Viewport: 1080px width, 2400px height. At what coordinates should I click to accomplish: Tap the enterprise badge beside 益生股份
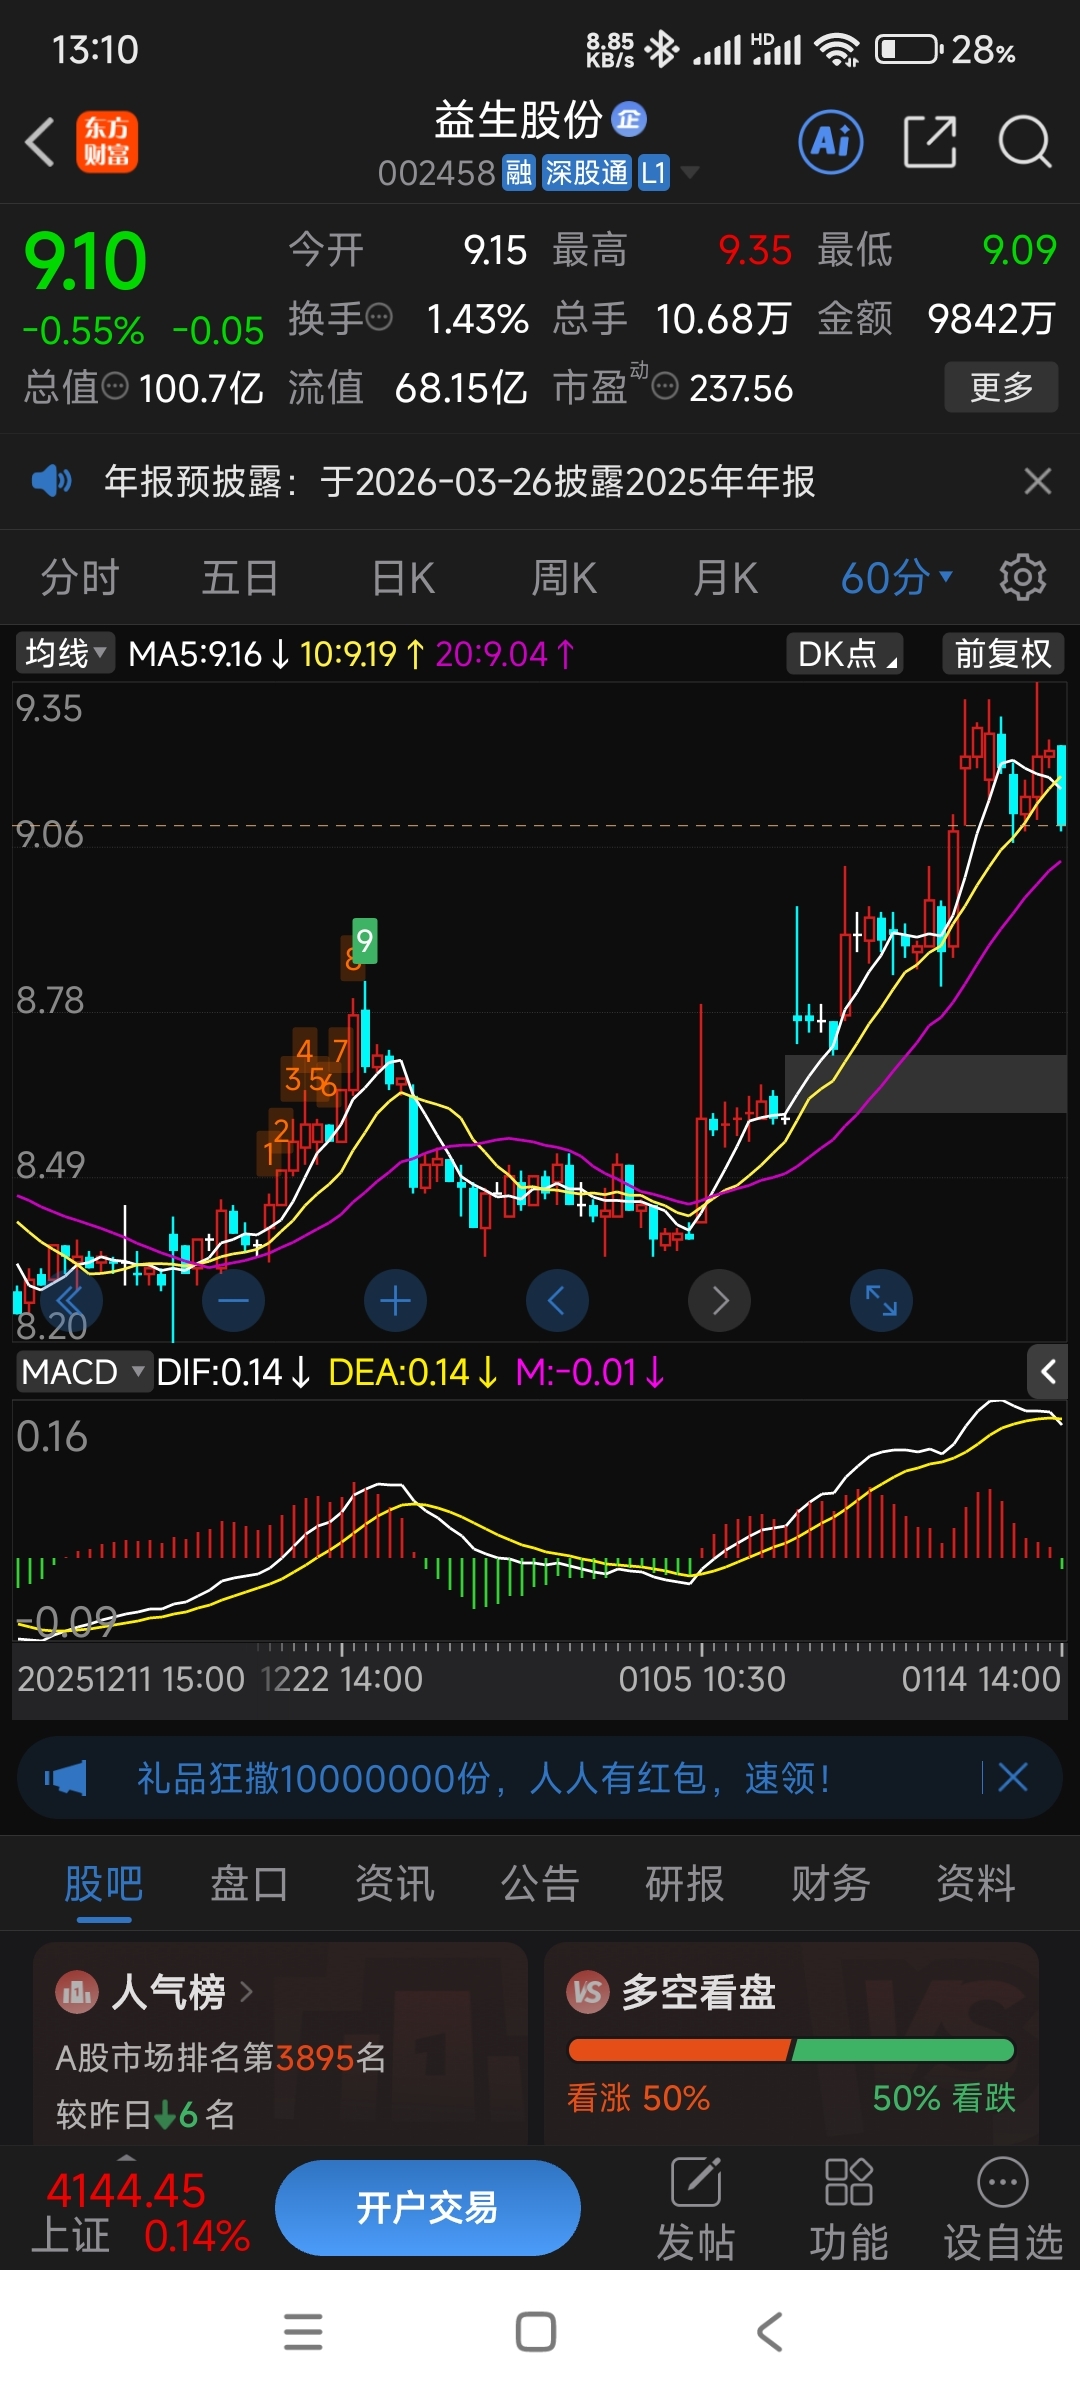tap(629, 120)
